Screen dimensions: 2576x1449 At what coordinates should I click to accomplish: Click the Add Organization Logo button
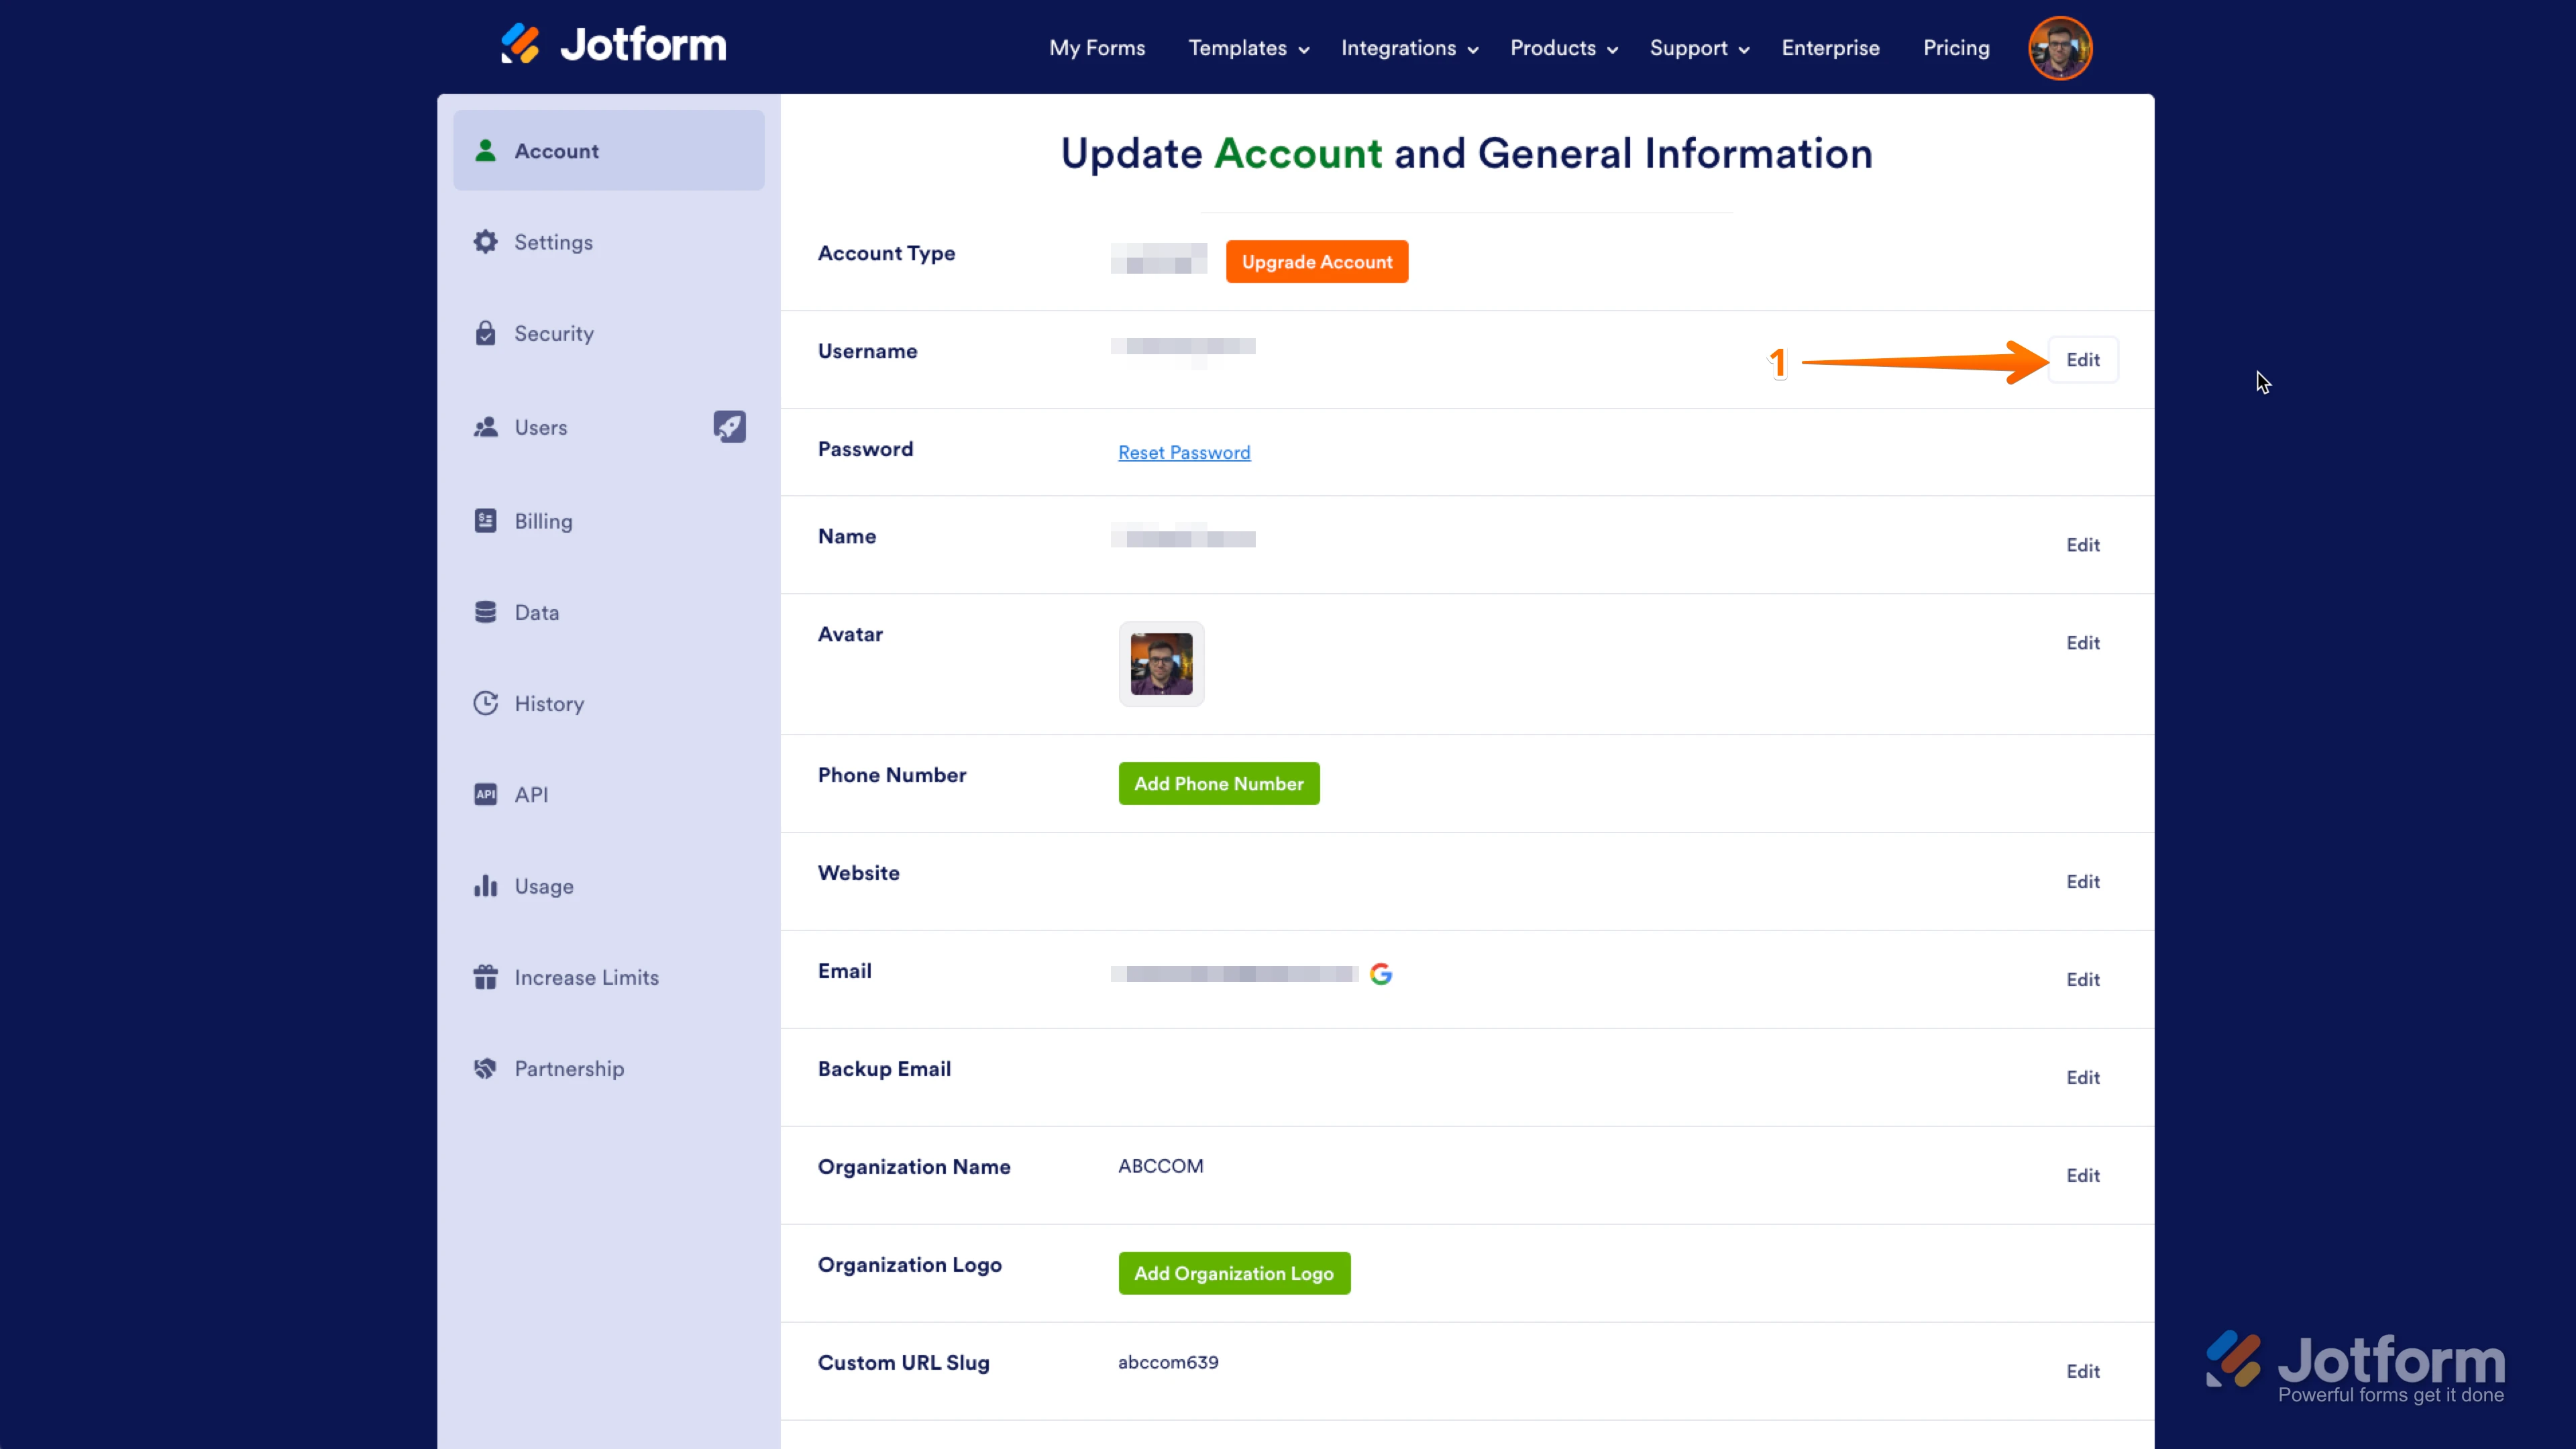pos(1234,1273)
